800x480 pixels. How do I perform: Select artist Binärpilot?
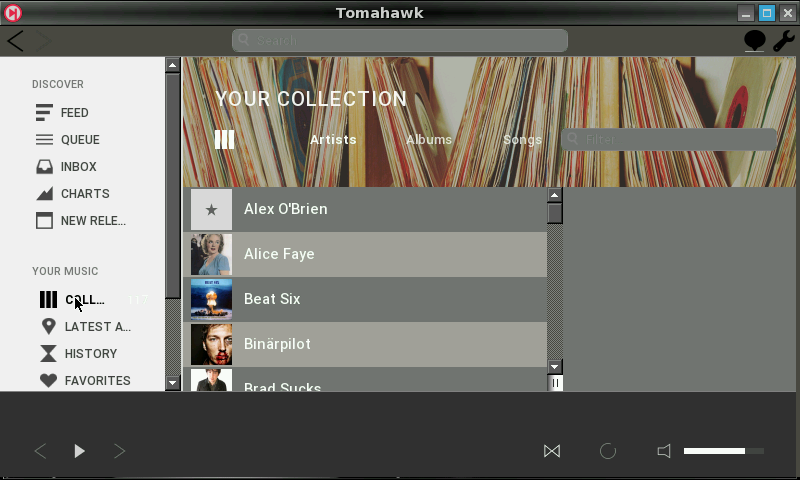point(365,344)
